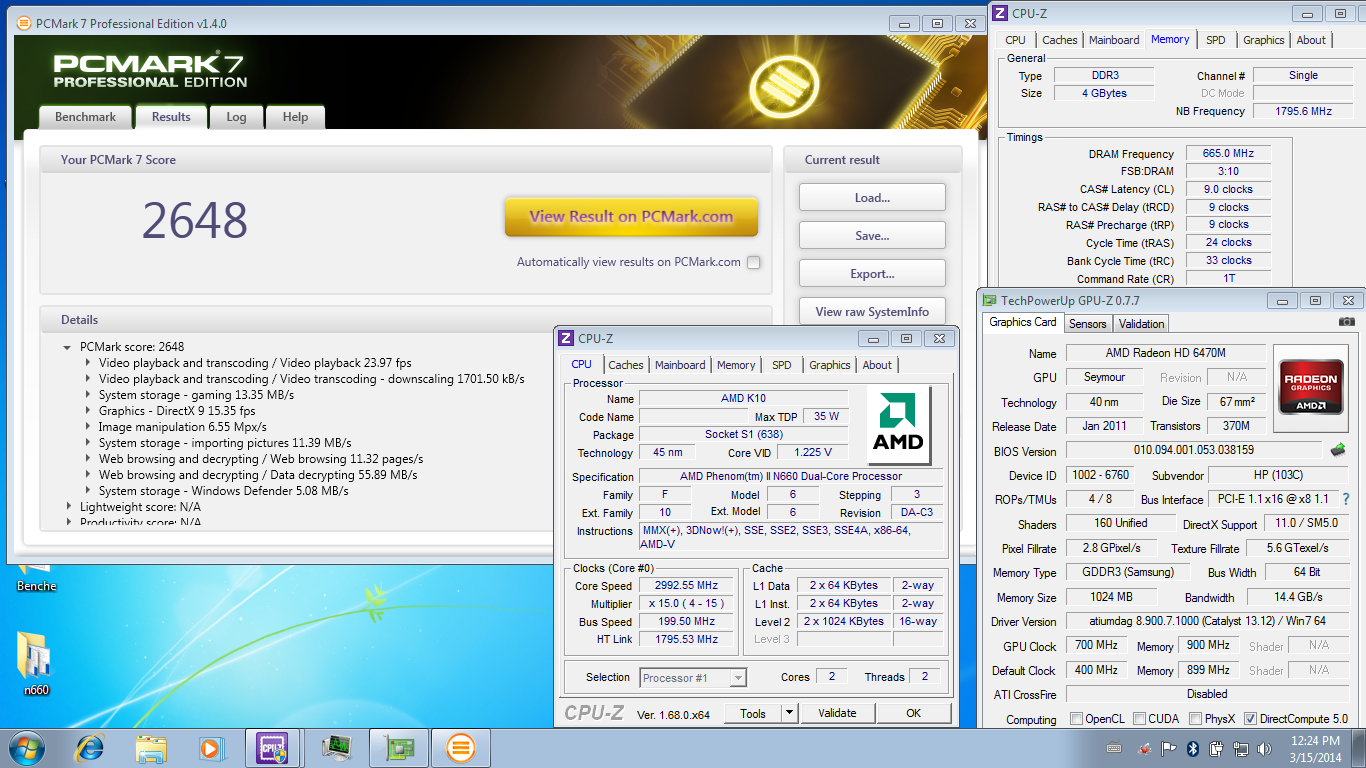This screenshot has height=768, width=1366.
Task: Open Mainboard tab in front CPU-Z window
Action: (x=680, y=365)
